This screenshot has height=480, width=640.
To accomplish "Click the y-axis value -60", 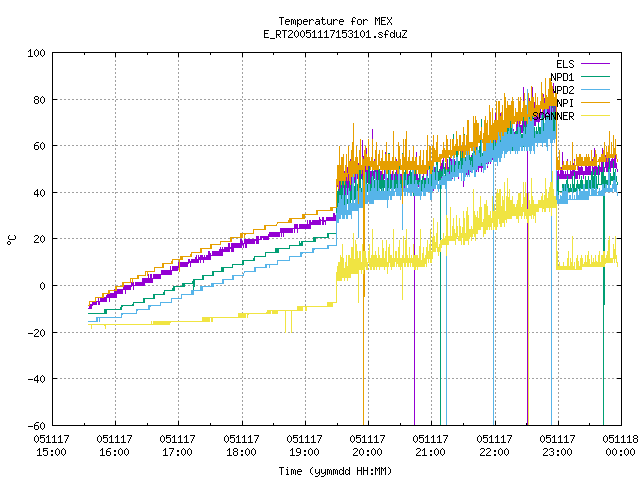I will click(x=36, y=426).
